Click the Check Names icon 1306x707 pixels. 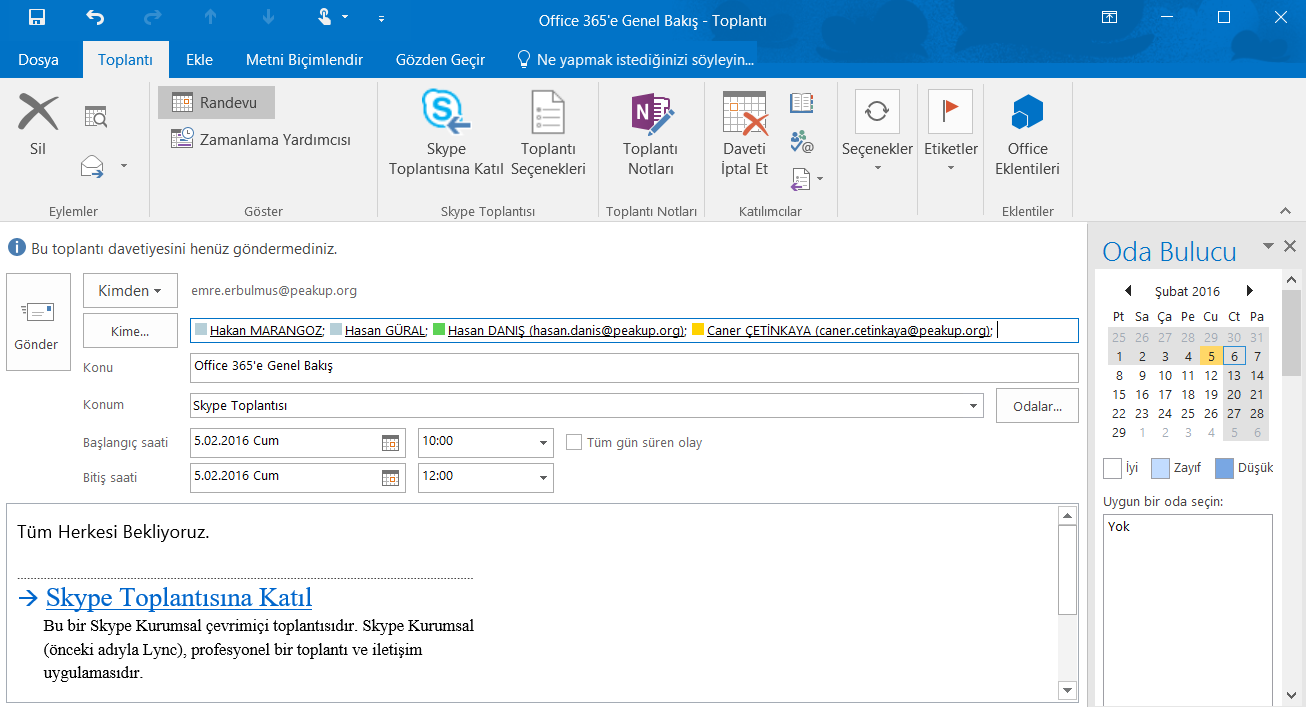point(802,141)
